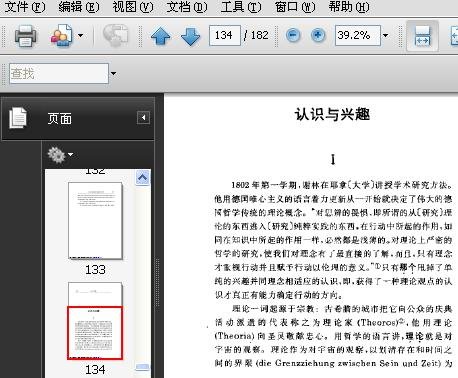The image size is (458, 378).
Task: Click the thumbnail label 134
Action: 95,370
